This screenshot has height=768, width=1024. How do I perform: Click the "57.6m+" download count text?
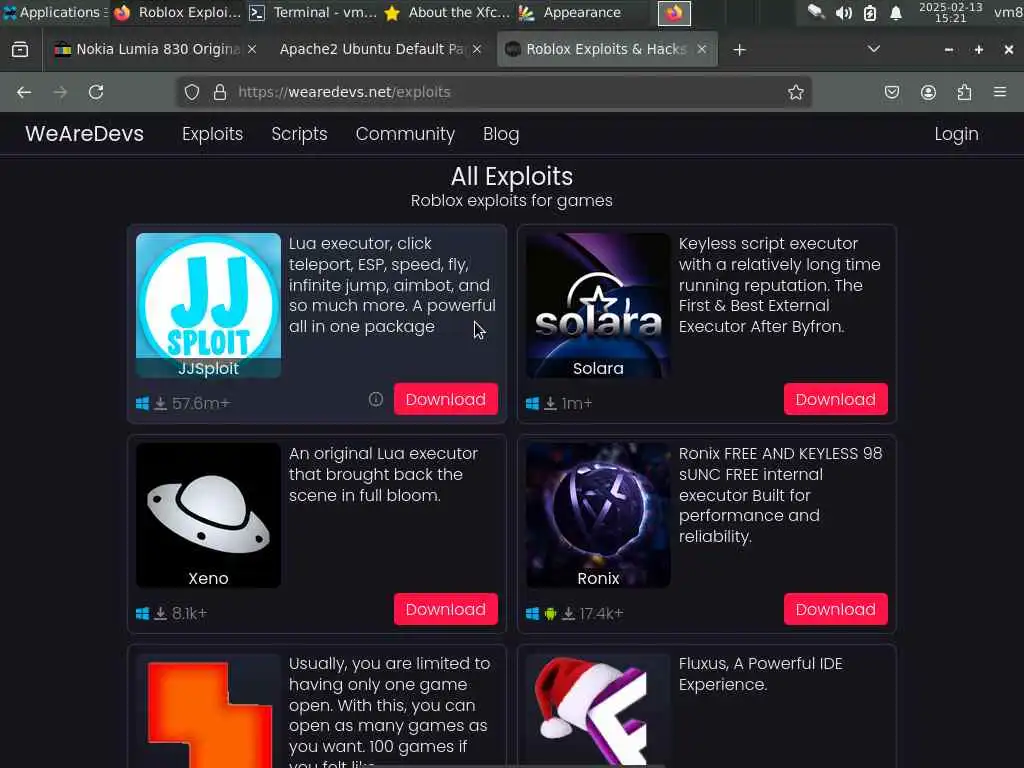201,404
